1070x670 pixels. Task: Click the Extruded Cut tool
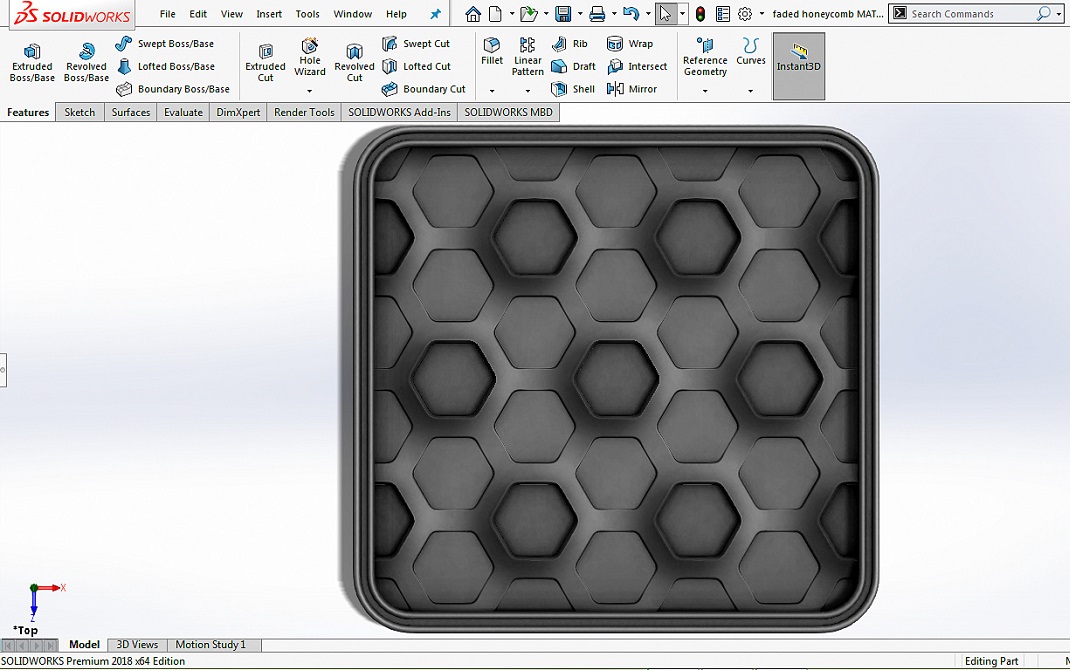pyautogui.click(x=265, y=63)
